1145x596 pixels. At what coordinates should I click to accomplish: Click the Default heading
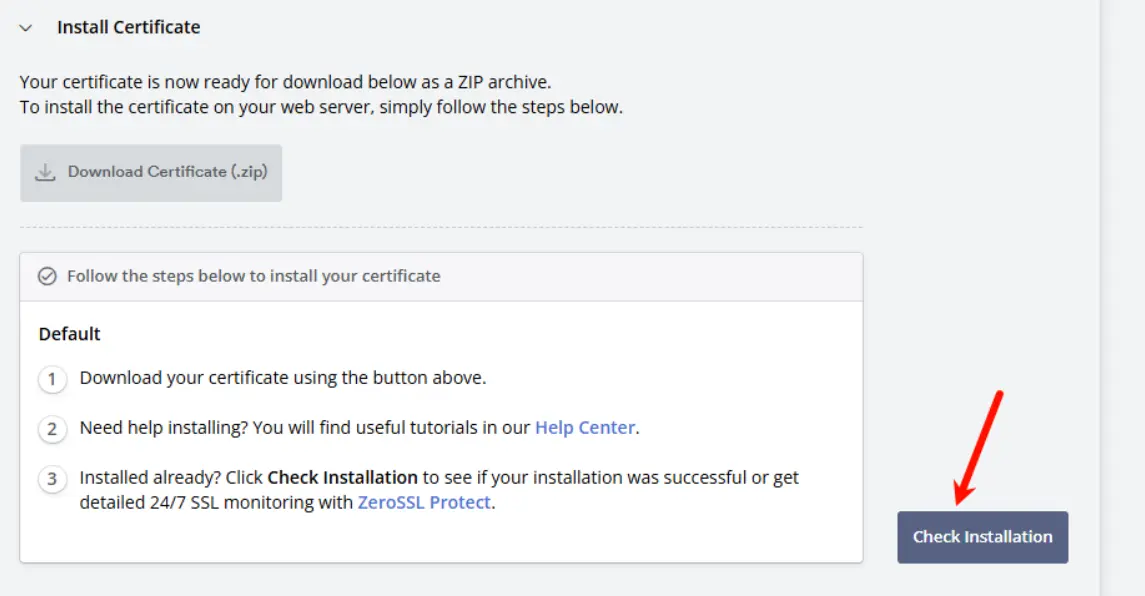pos(69,334)
